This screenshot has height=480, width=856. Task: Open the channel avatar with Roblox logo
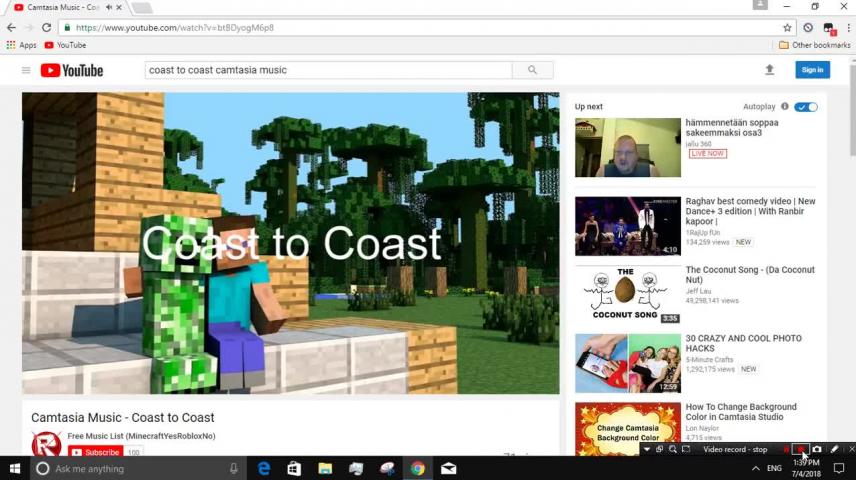[46, 443]
